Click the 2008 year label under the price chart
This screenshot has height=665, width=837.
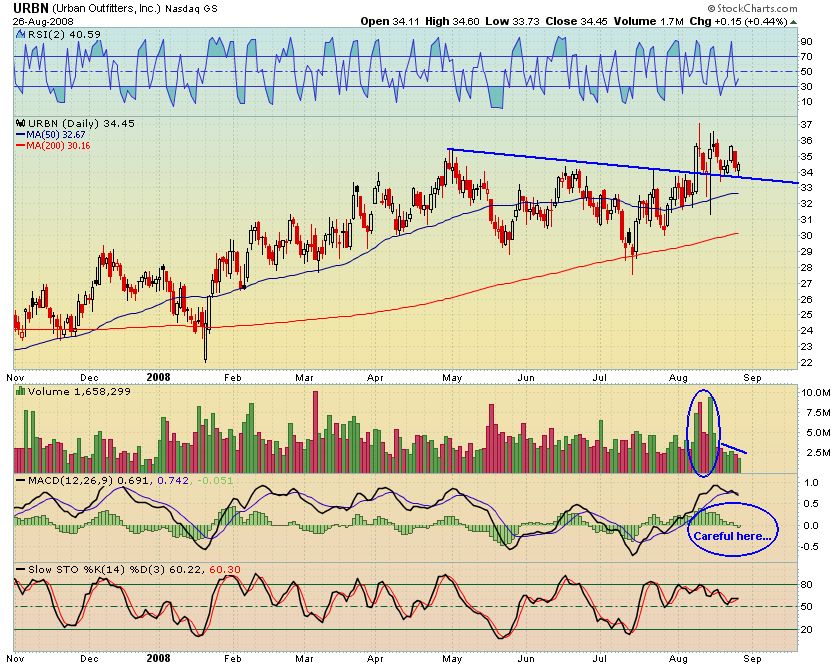[158, 377]
